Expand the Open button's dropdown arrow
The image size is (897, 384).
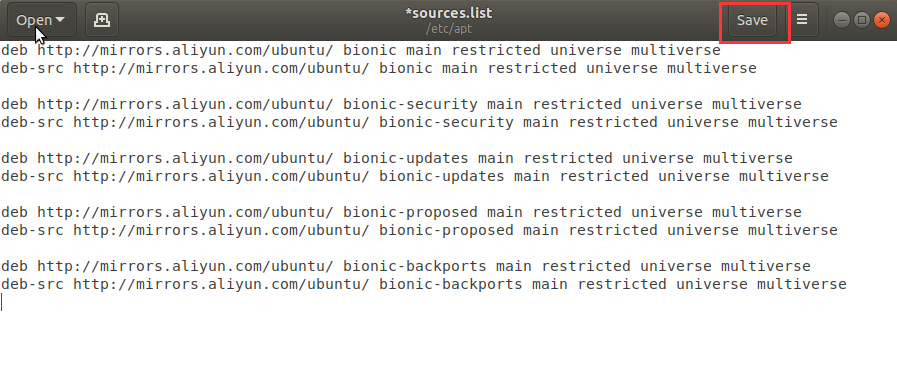click(60, 20)
